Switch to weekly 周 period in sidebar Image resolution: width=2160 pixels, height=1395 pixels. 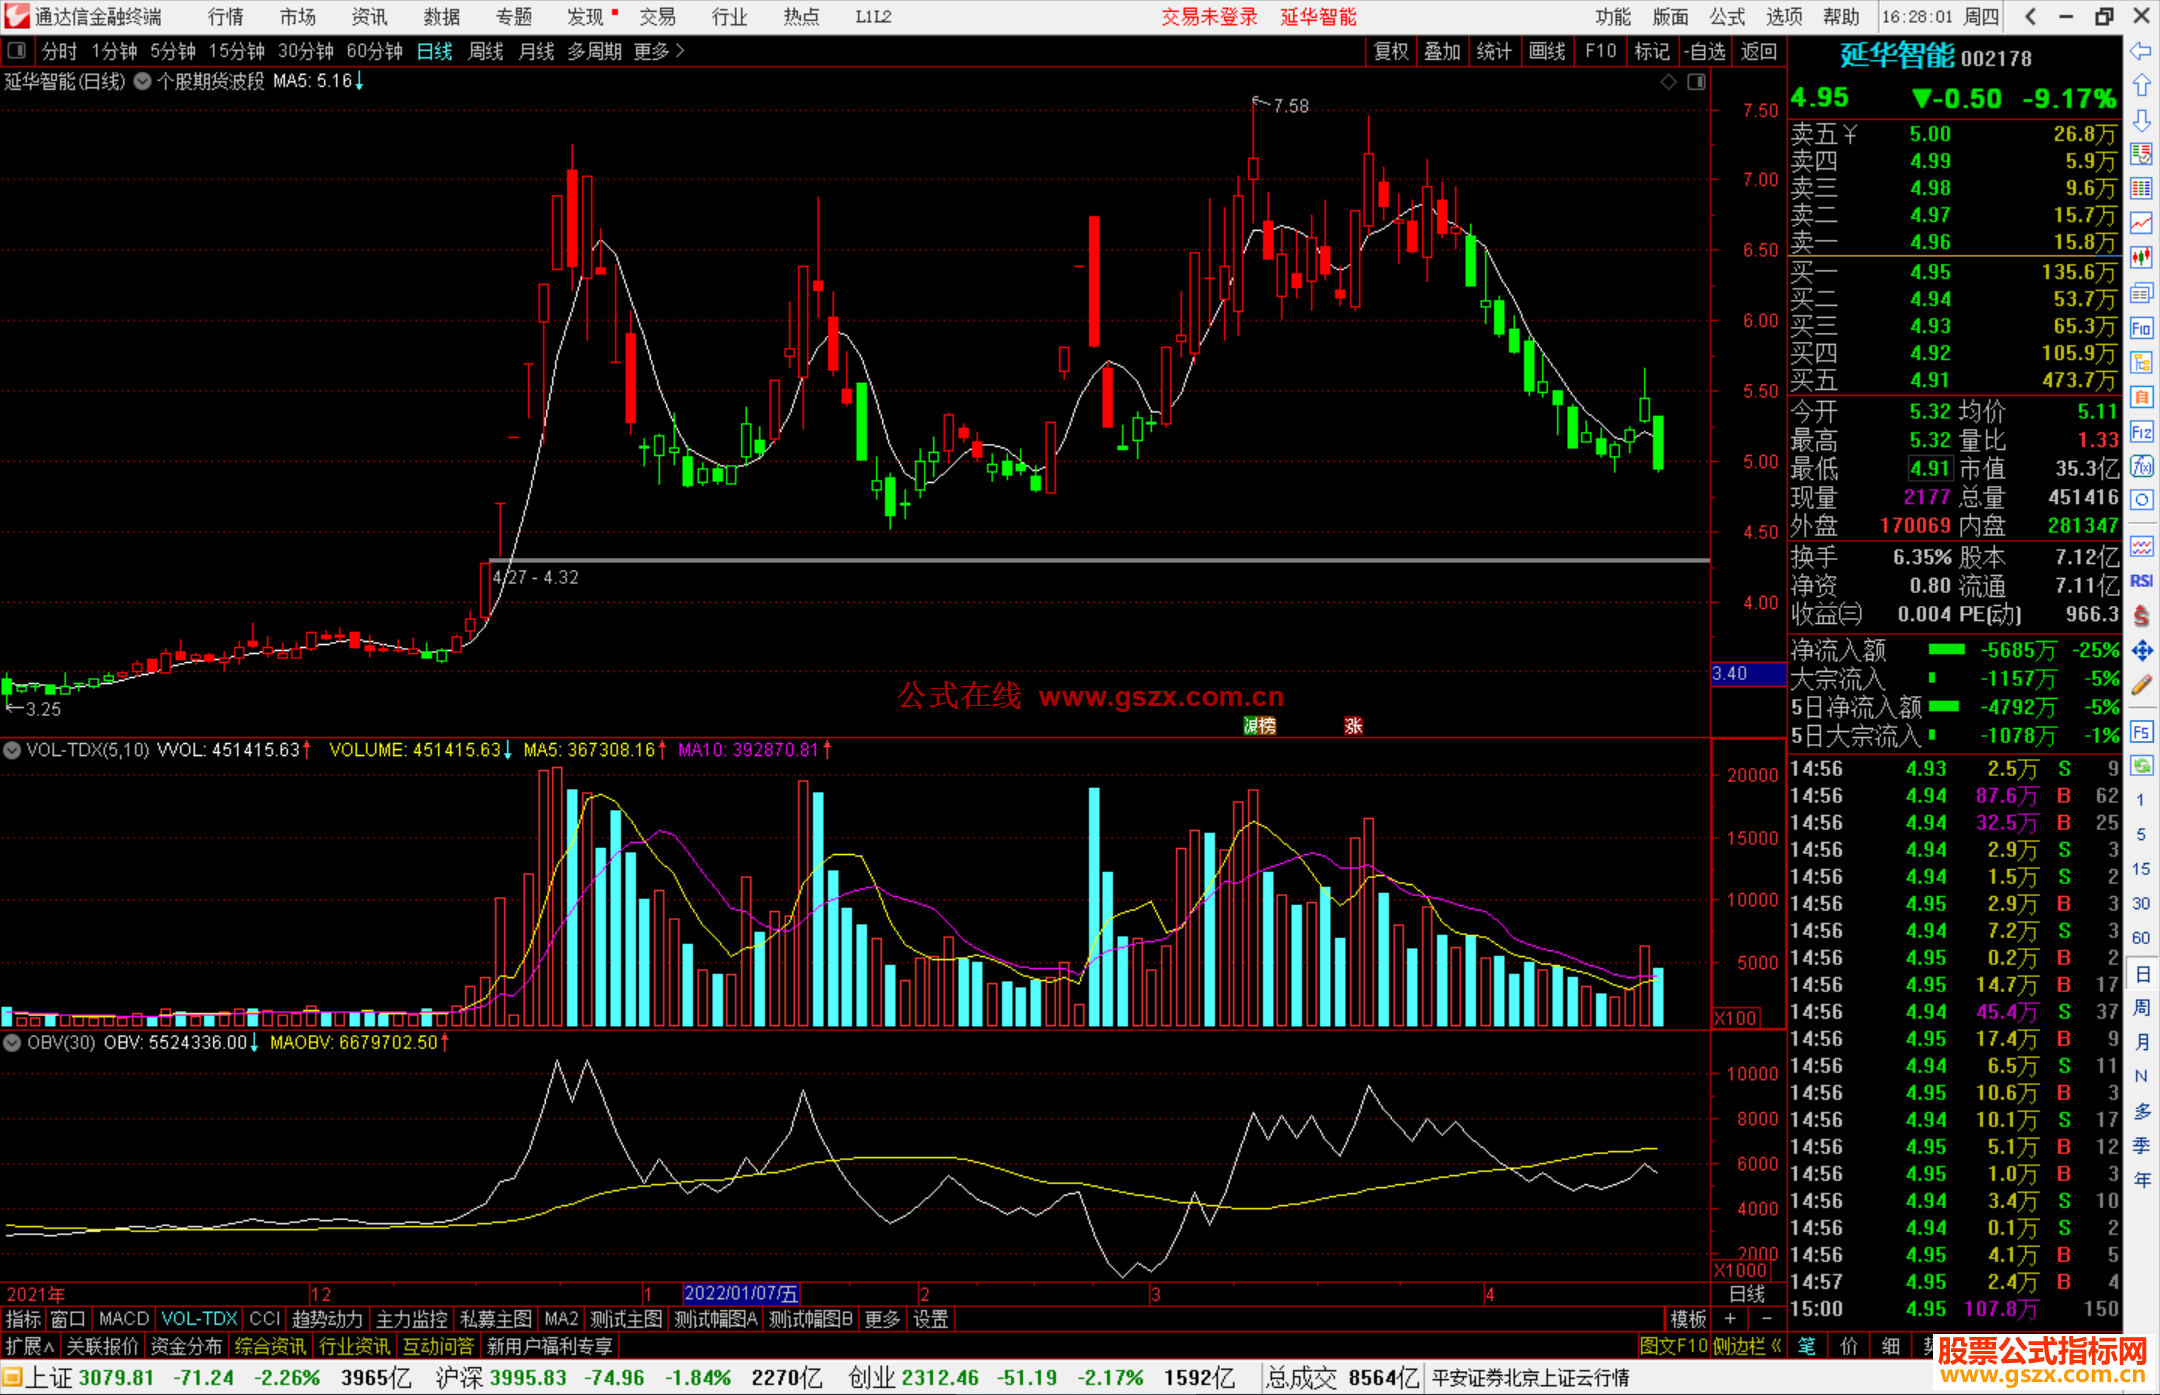click(2142, 1007)
